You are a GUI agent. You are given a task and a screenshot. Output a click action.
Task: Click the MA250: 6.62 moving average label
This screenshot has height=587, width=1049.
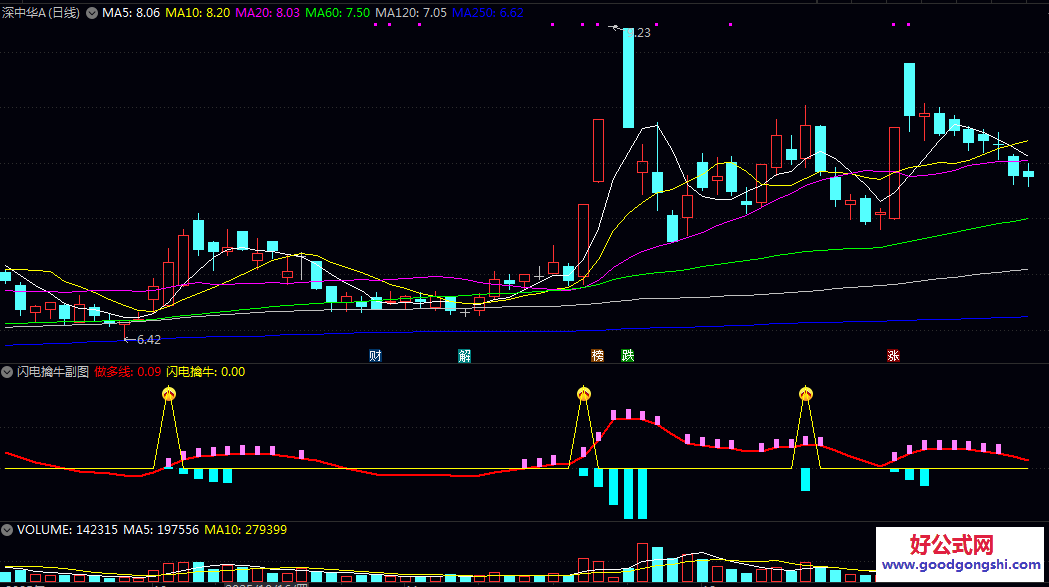[x=488, y=13]
